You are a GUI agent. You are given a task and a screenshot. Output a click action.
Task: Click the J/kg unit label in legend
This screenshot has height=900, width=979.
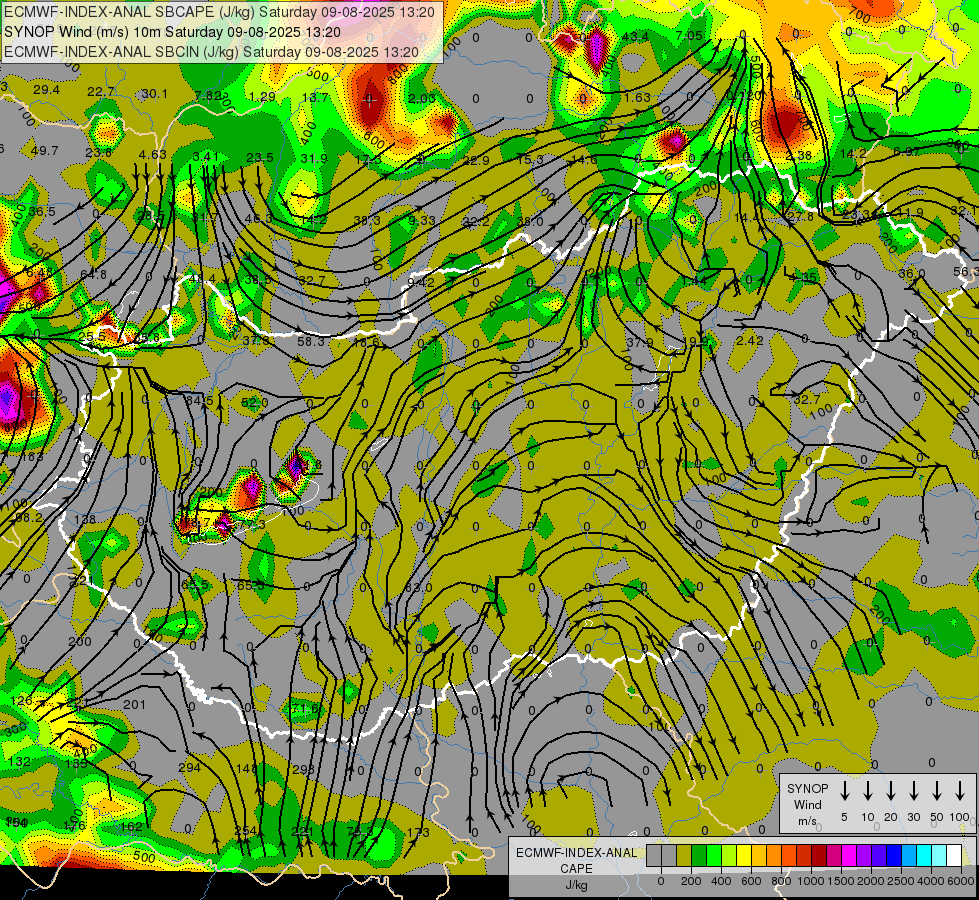click(x=576, y=885)
